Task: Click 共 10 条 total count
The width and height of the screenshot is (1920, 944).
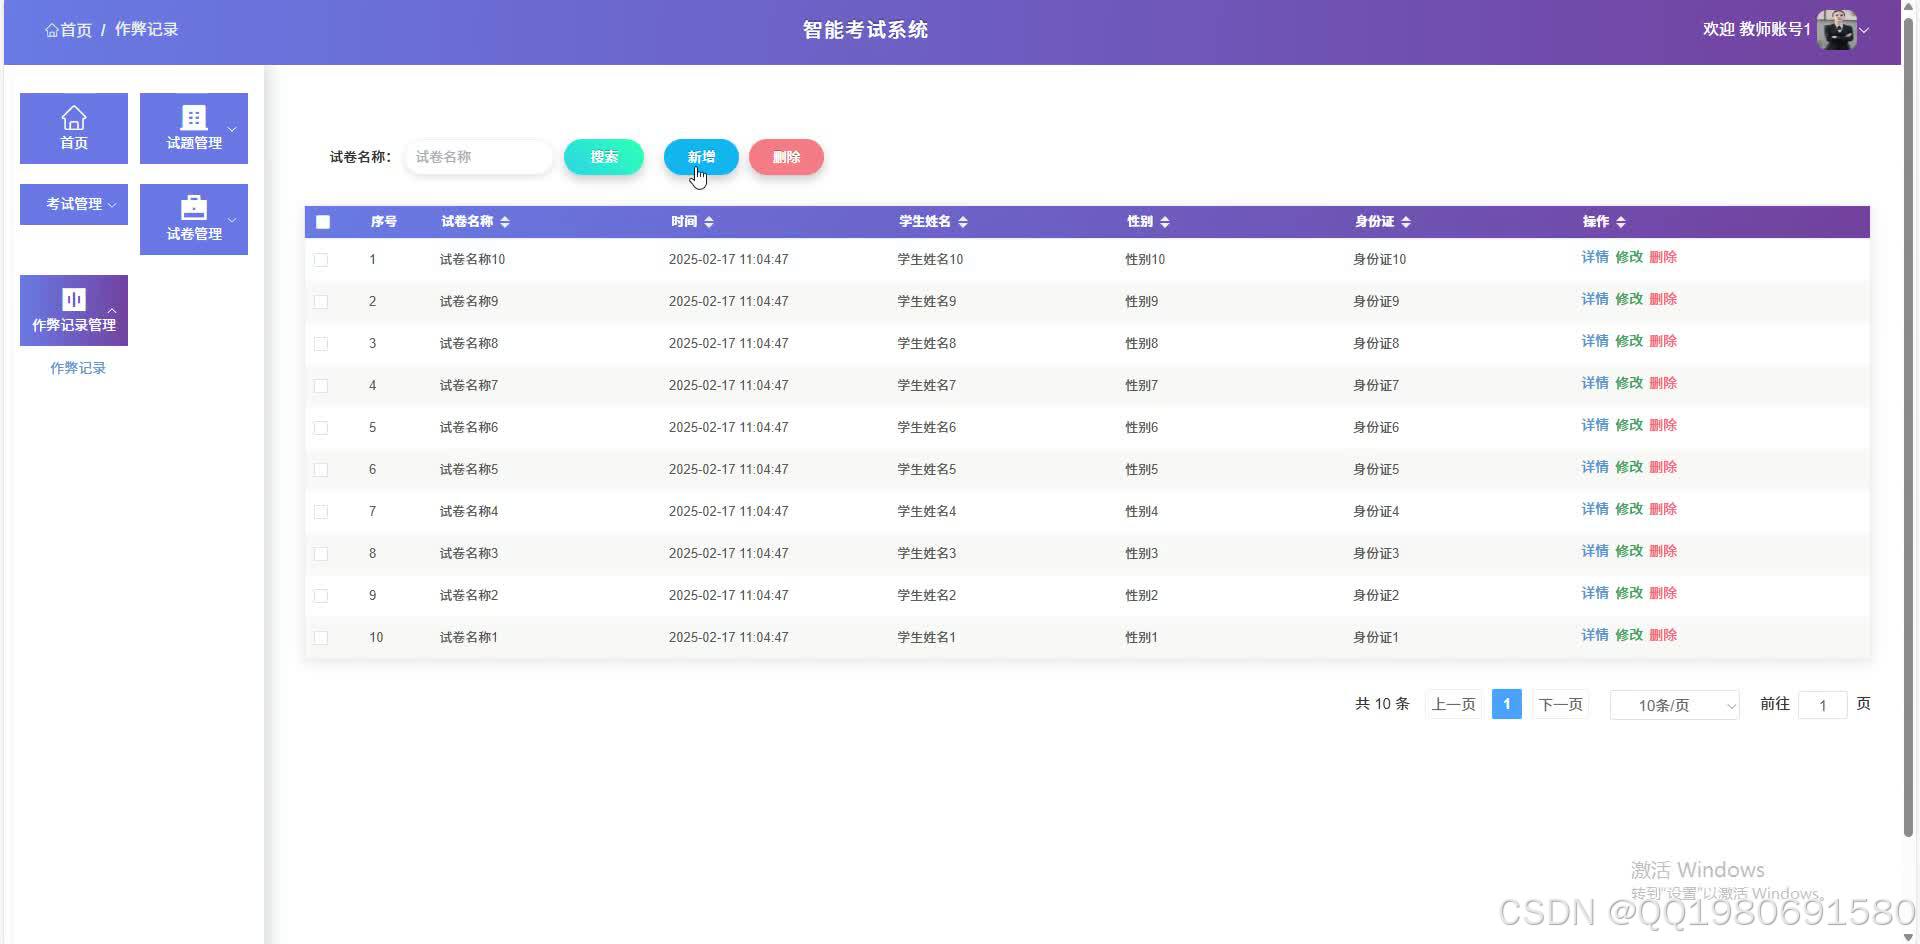Action: [1382, 704]
